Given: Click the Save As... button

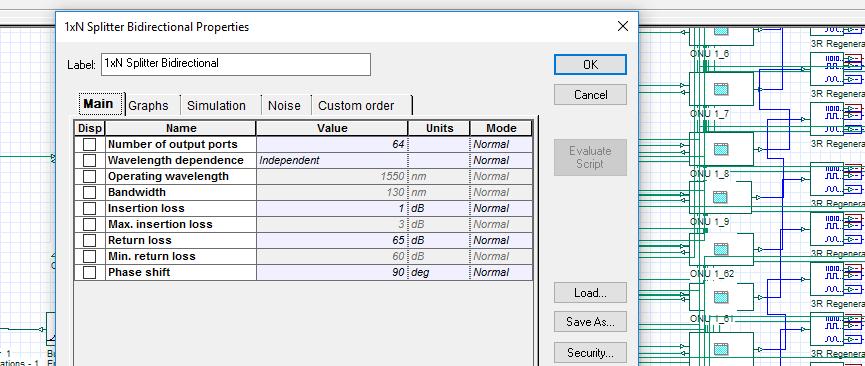Looking at the screenshot, I should click(x=590, y=322).
